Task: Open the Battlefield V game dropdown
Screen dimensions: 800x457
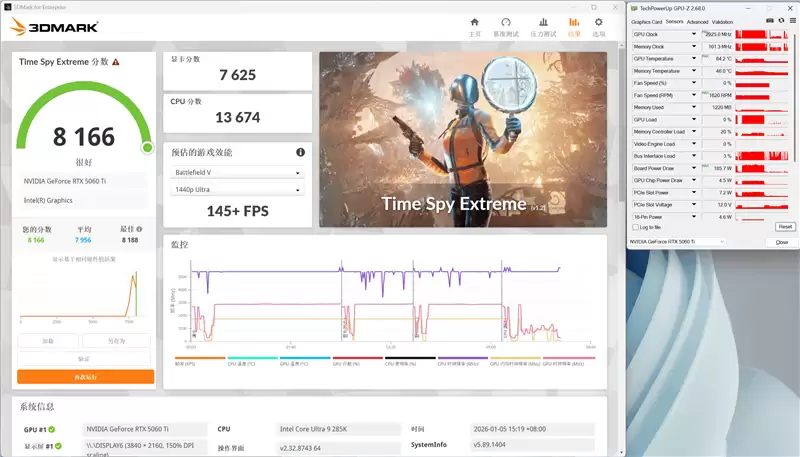Action: (x=237, y=172)
